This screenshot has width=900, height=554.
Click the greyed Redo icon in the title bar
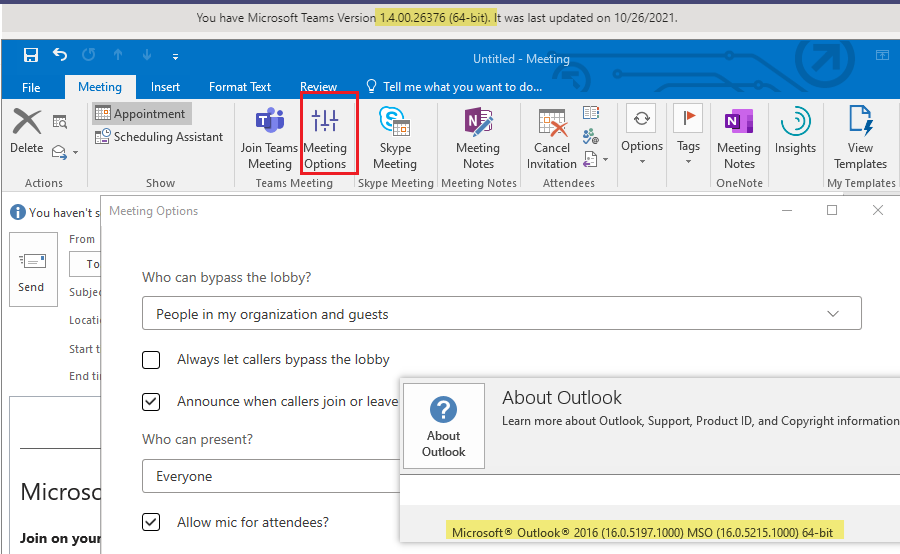(x=88, y=55)
